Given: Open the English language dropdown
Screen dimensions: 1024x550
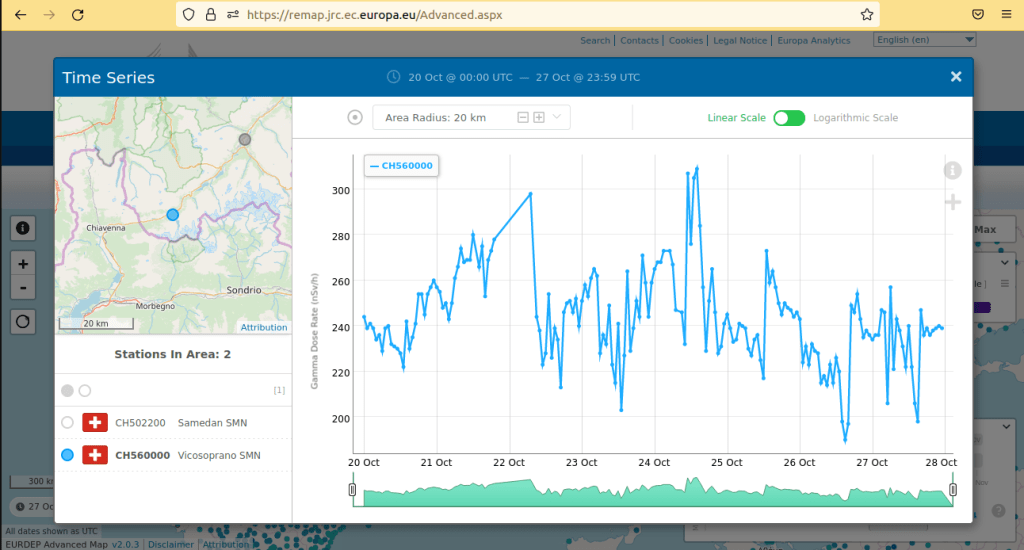Looking at the screenshot, I should (x=924, y=40).
